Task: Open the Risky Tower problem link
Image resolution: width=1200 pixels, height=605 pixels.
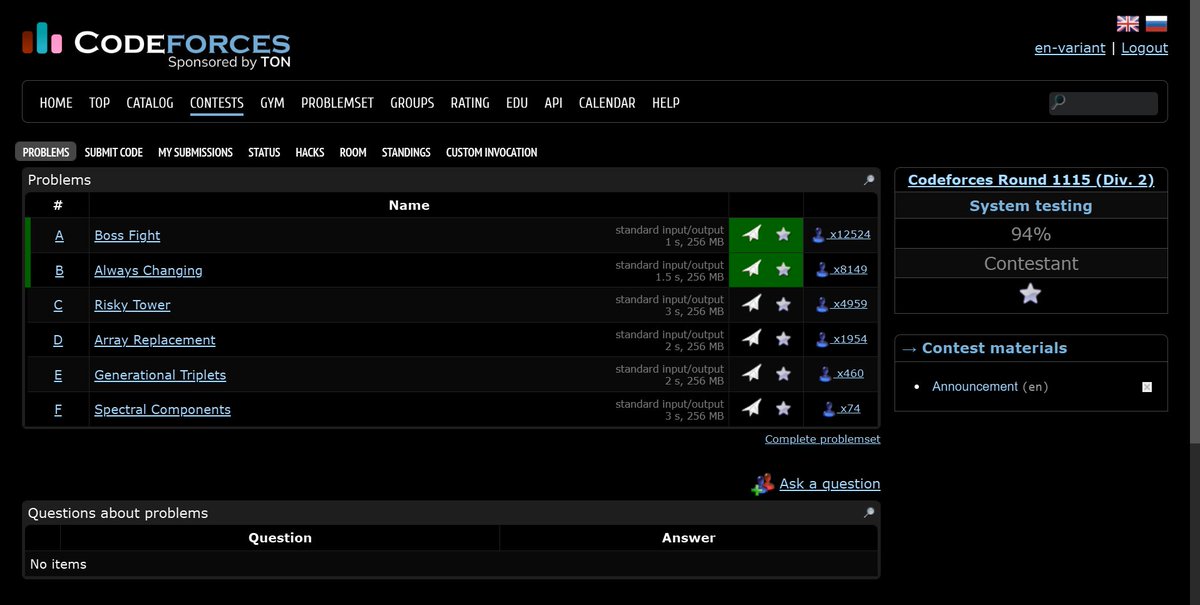Action: [132, 305]
